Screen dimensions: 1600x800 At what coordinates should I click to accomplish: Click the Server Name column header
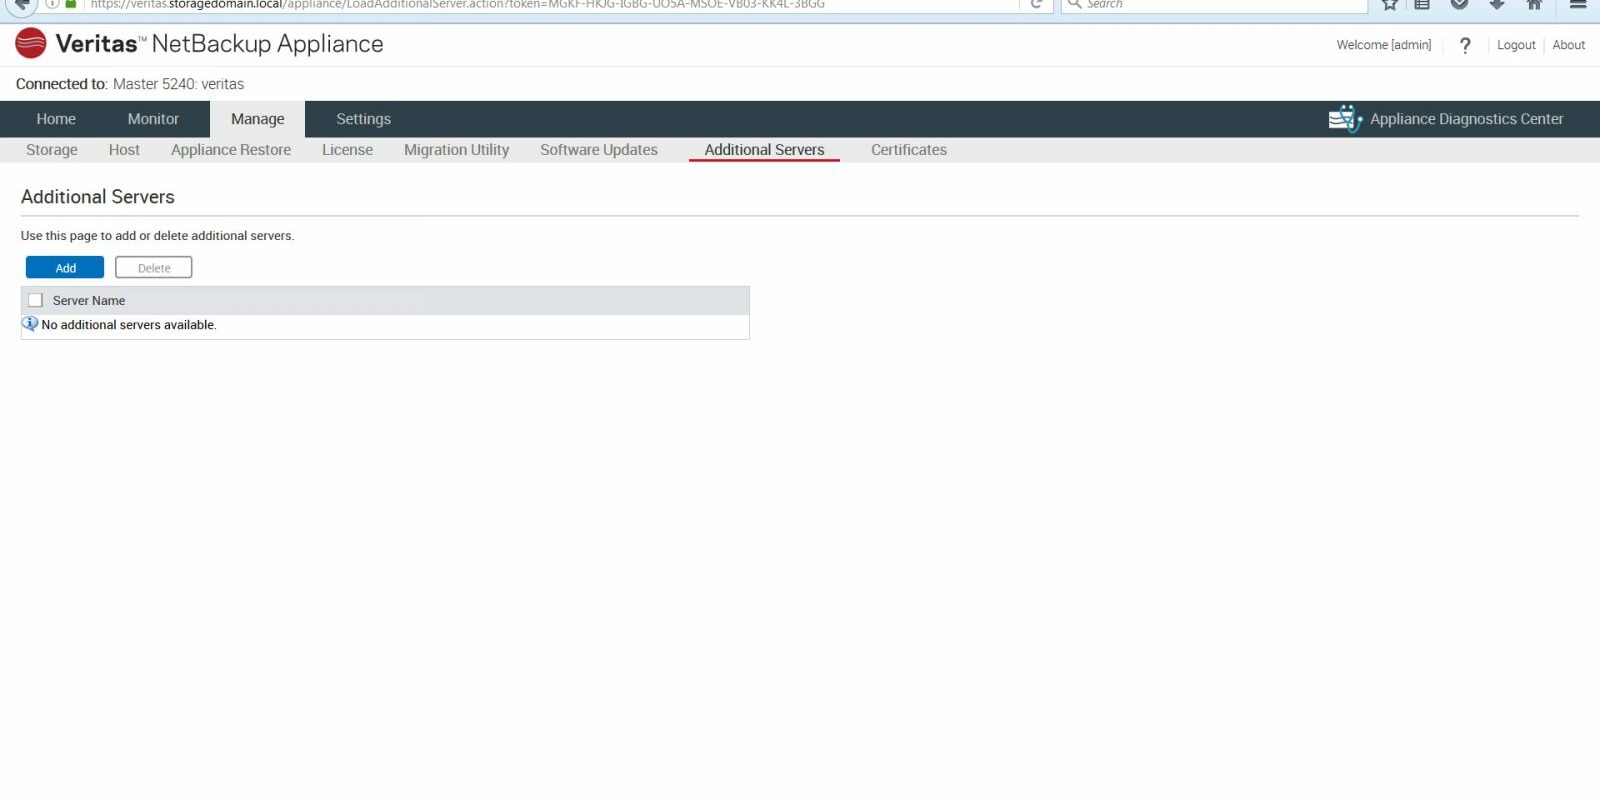click(89, 300)
